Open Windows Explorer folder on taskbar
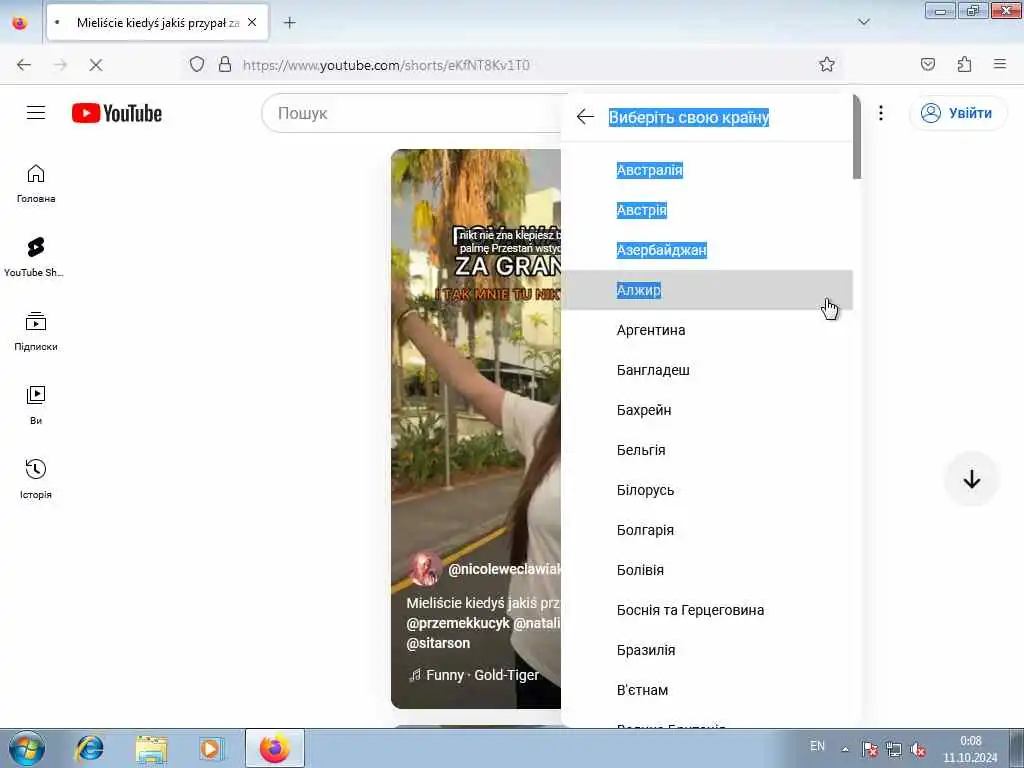Viewport: 1024px width, 768px height. coord(152,748)
